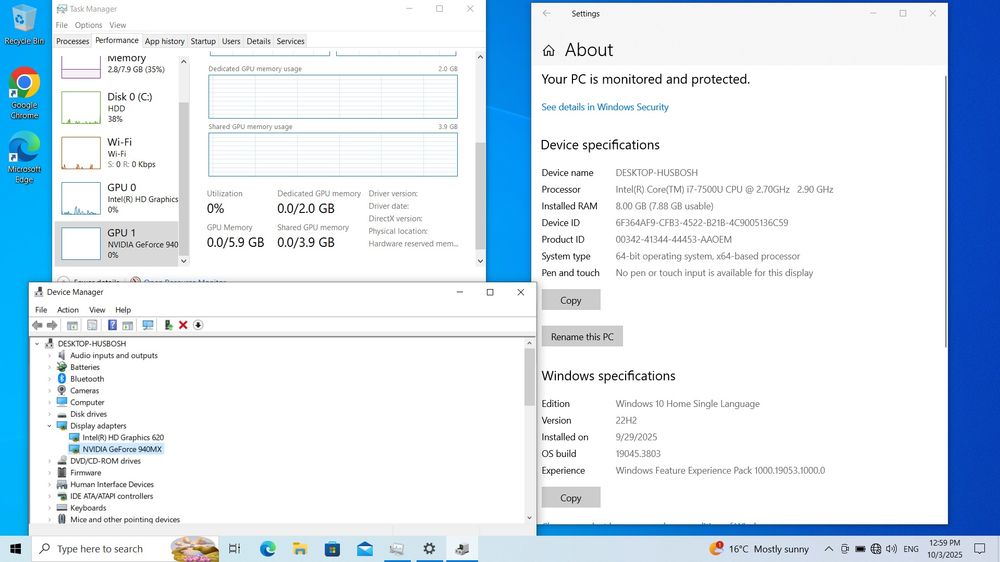Click the blue Help icon in Device Manager toolbar
This screenshot has width=1000, height=562.
[x=112, y=325]
